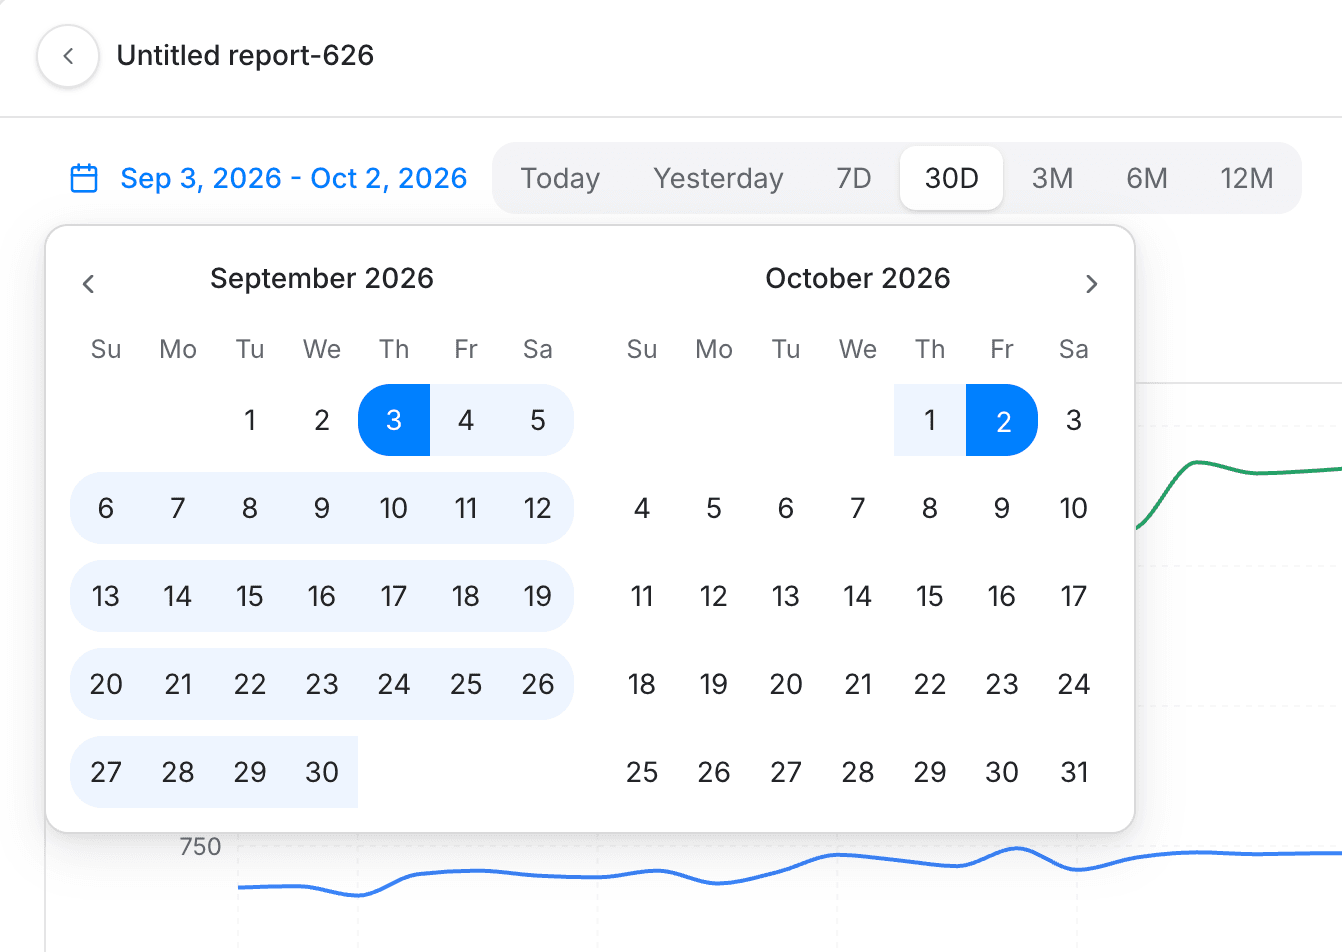
Task: Choose October 1 in calendar
Action: point(930,420)
